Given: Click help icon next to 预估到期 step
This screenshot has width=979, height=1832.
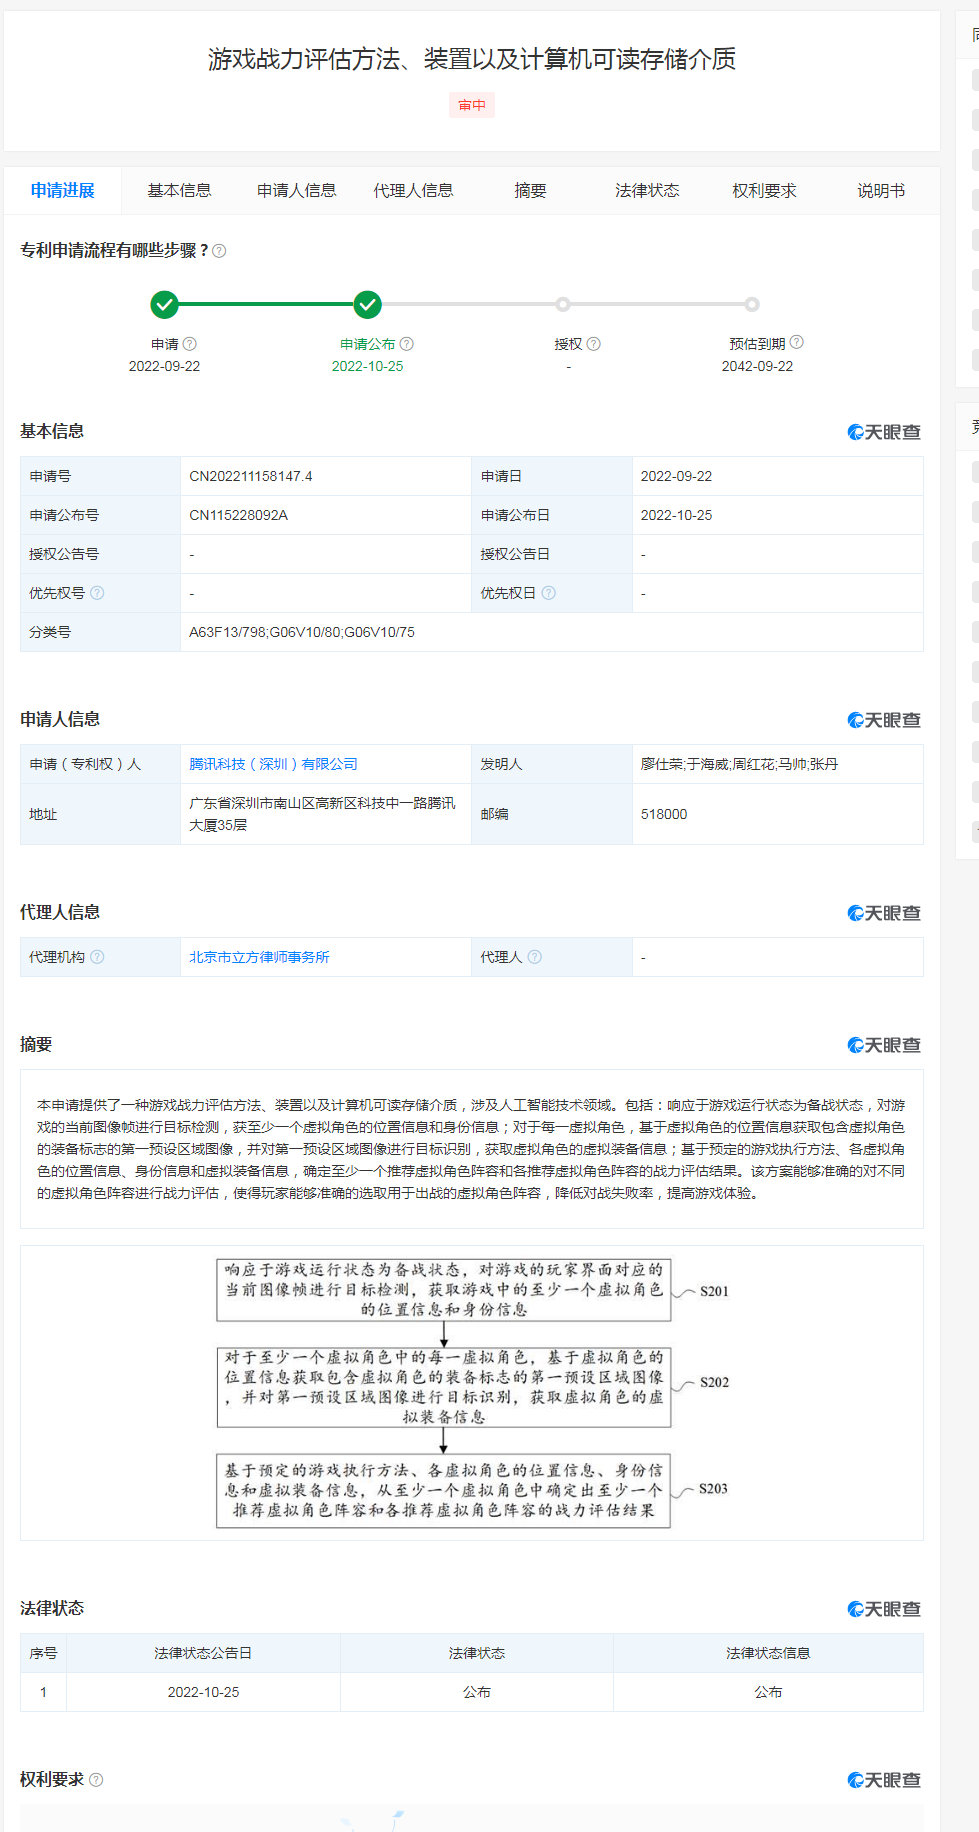Looking at the screenshot, I should click(x=797, y=342).
